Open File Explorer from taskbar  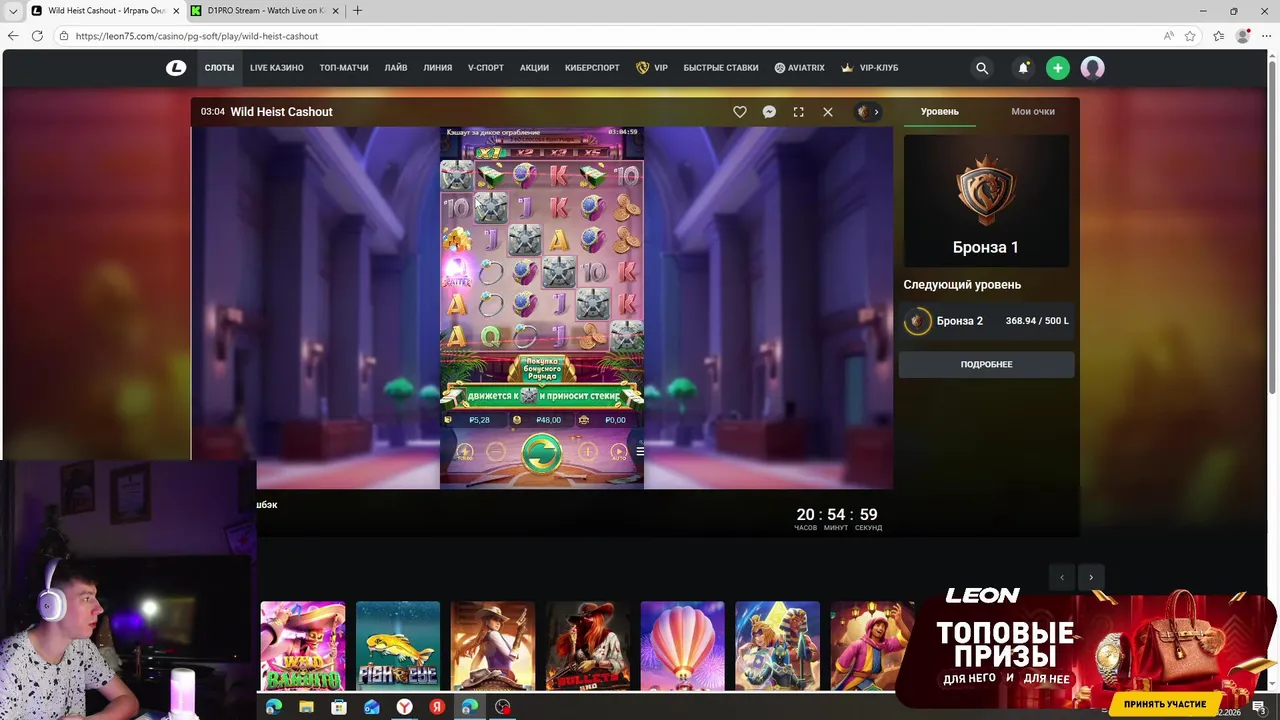coord(306,707)
